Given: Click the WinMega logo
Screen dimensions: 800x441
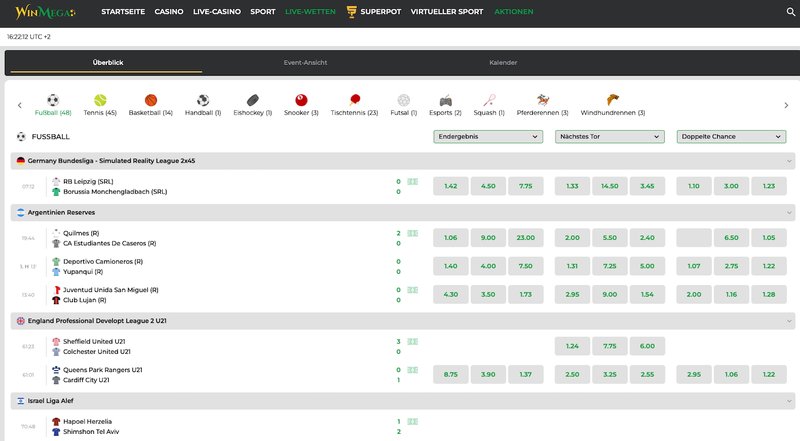Looking at the screenshot, I should point(45,12).
